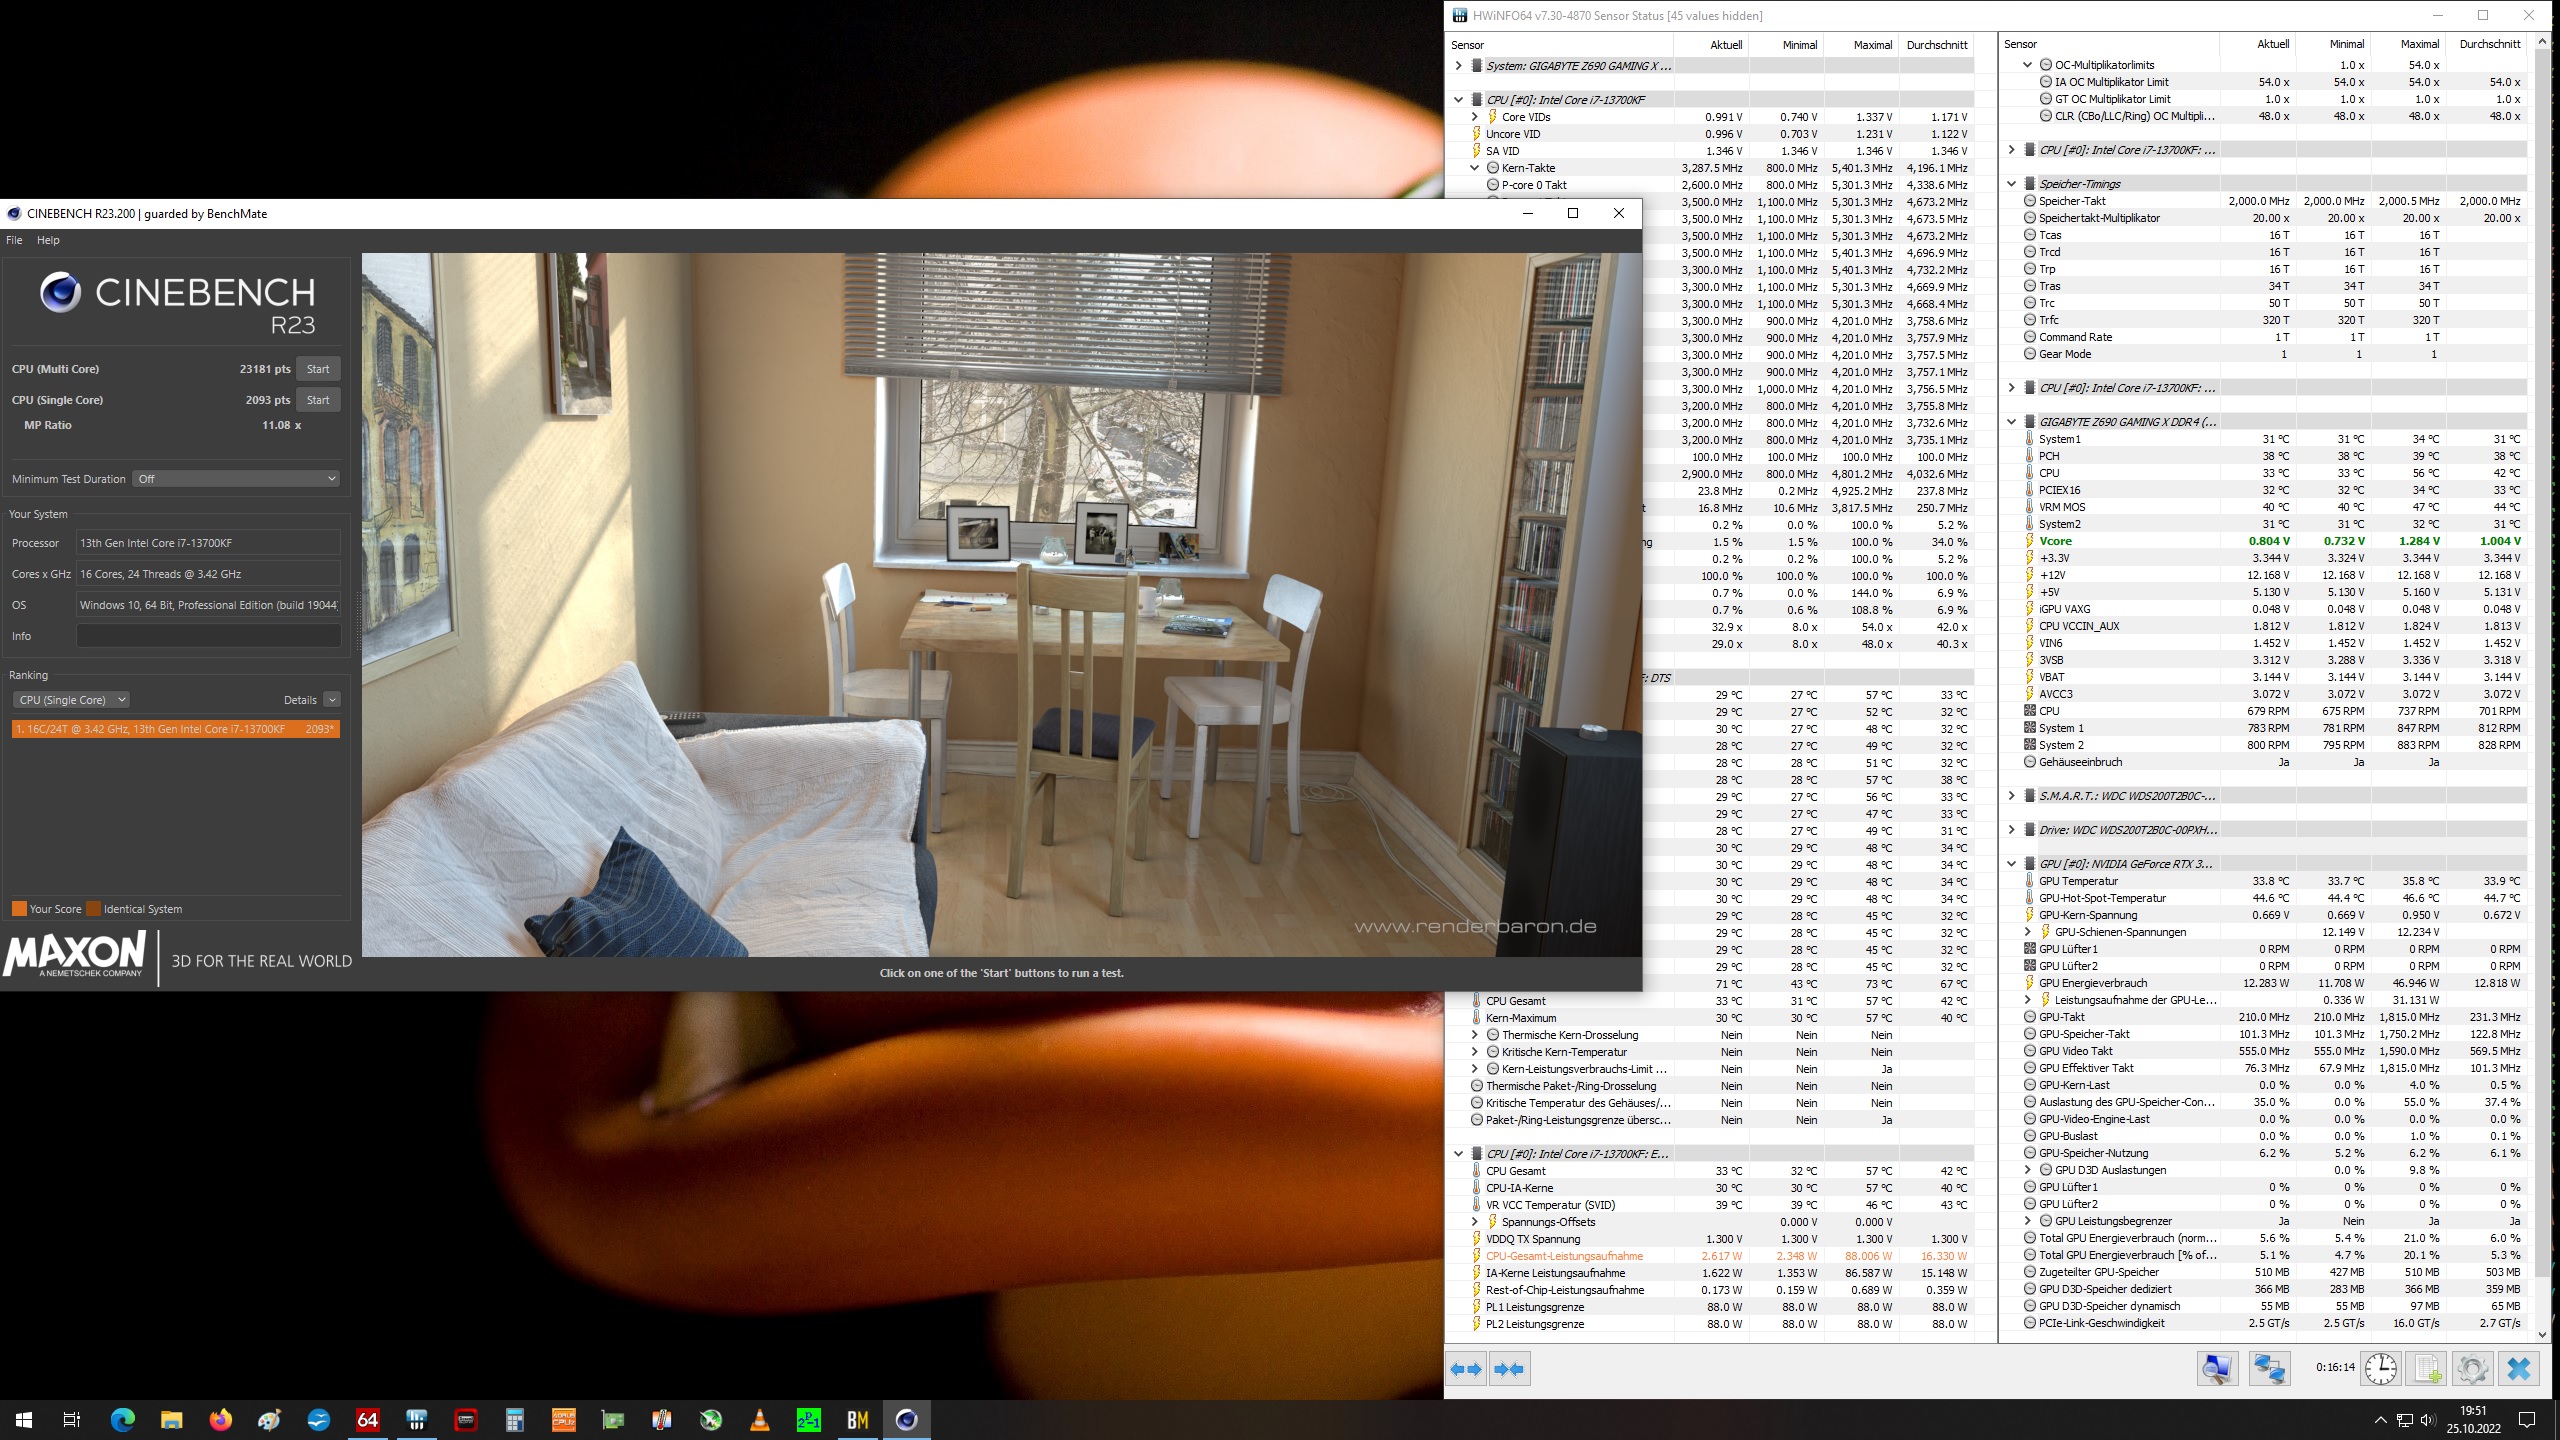Click Start for CPU Multi Core test

[x=316, y=367]
